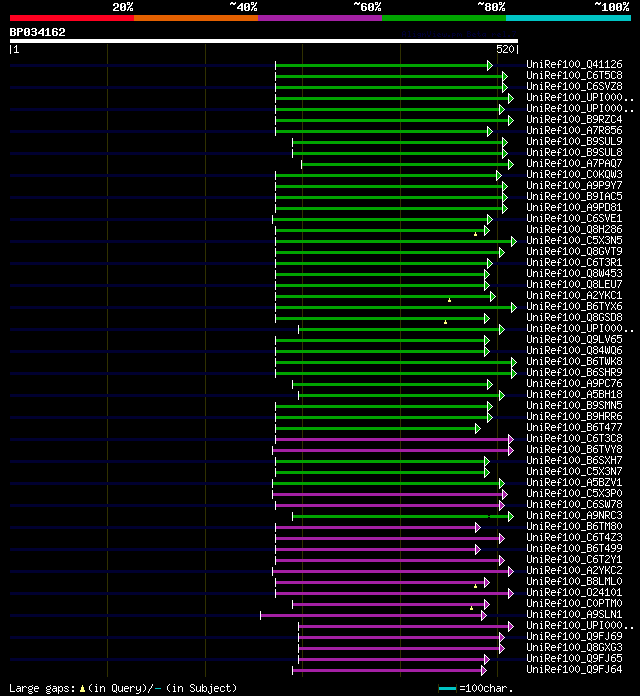
Task: Pick the UniRef100_C0PTM0 entry
Action: [x=574, y=603]
